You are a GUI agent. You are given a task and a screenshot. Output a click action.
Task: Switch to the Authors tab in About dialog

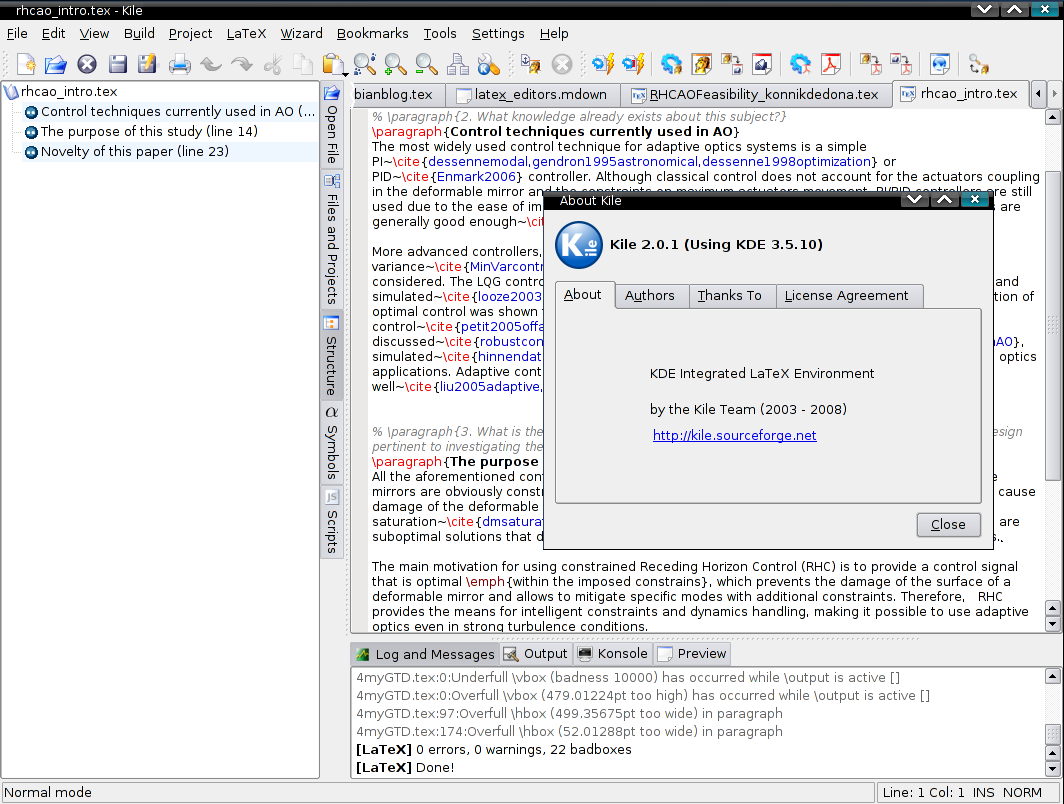649,296
